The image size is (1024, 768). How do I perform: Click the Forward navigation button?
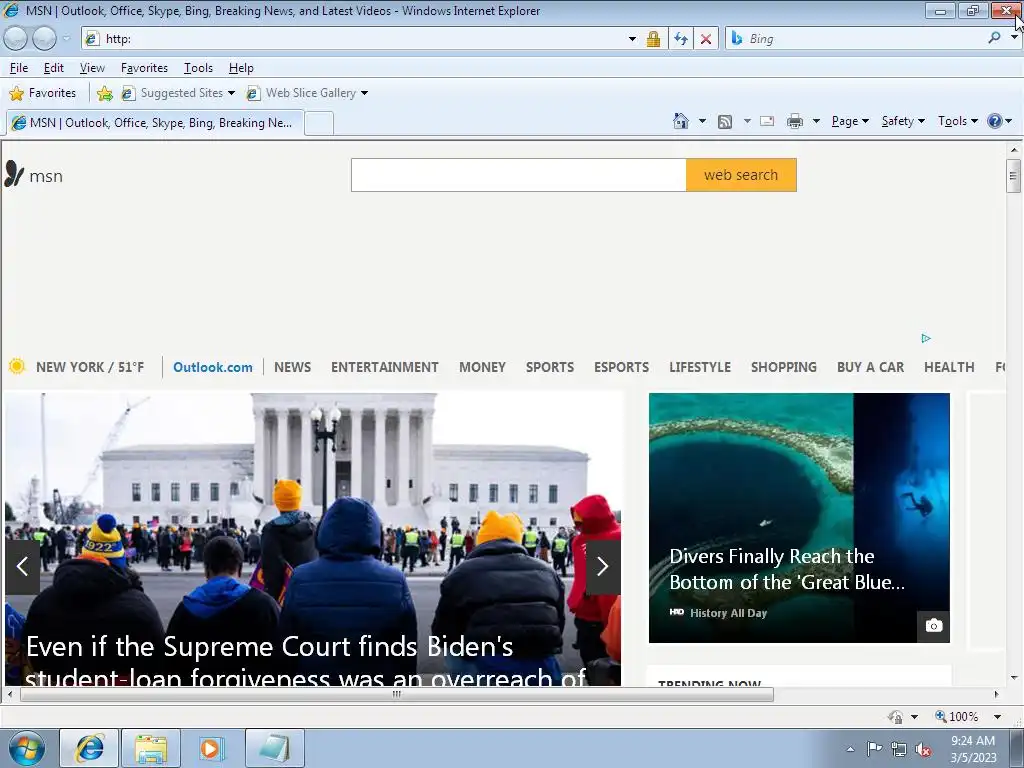(x=44, y=39)
